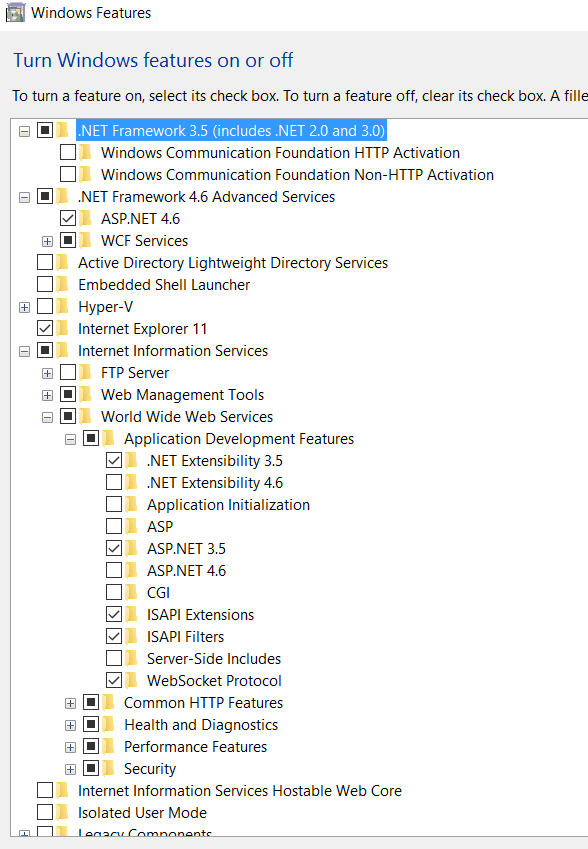Viewport: 588px width, 849px height.
Task: Collapse the Application Development Features node
Action: pos(70,440)
